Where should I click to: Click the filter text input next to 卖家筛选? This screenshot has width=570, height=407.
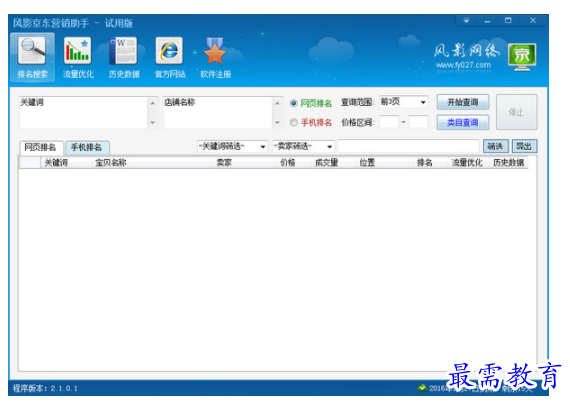pos(408,146)
